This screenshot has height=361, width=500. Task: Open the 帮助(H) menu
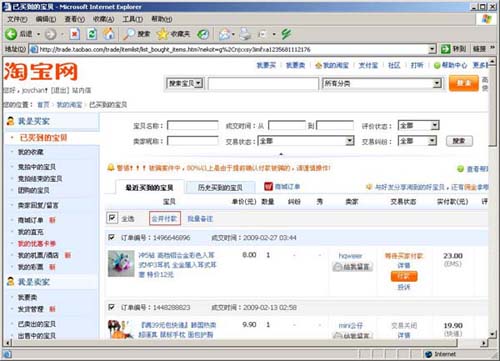162,19
